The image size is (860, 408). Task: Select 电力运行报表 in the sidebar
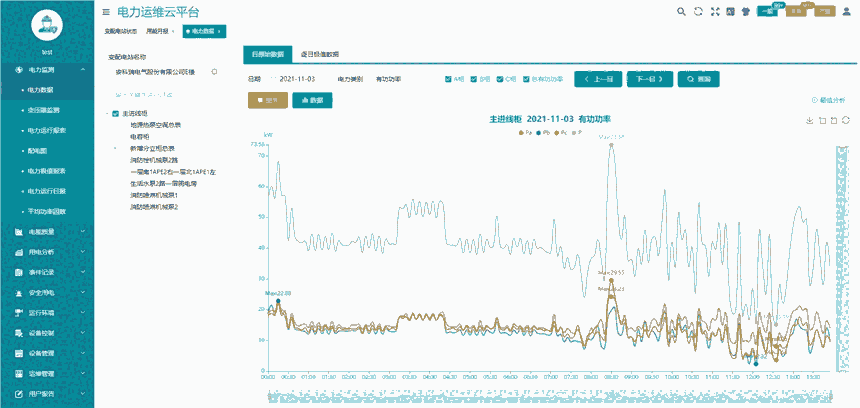tap(47, 130)
